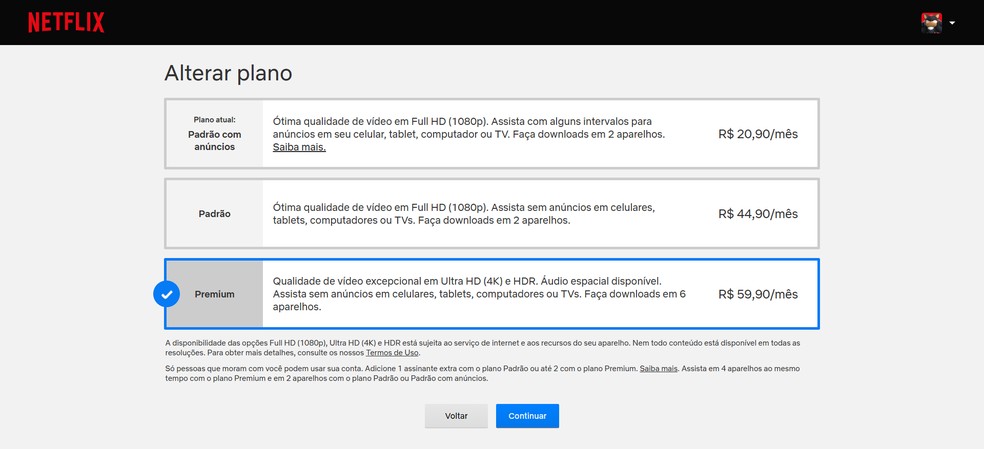This screenshot has width=984, height=449.
Task: Open Saiba mais link about extra members
Action: tap(658, 369)
